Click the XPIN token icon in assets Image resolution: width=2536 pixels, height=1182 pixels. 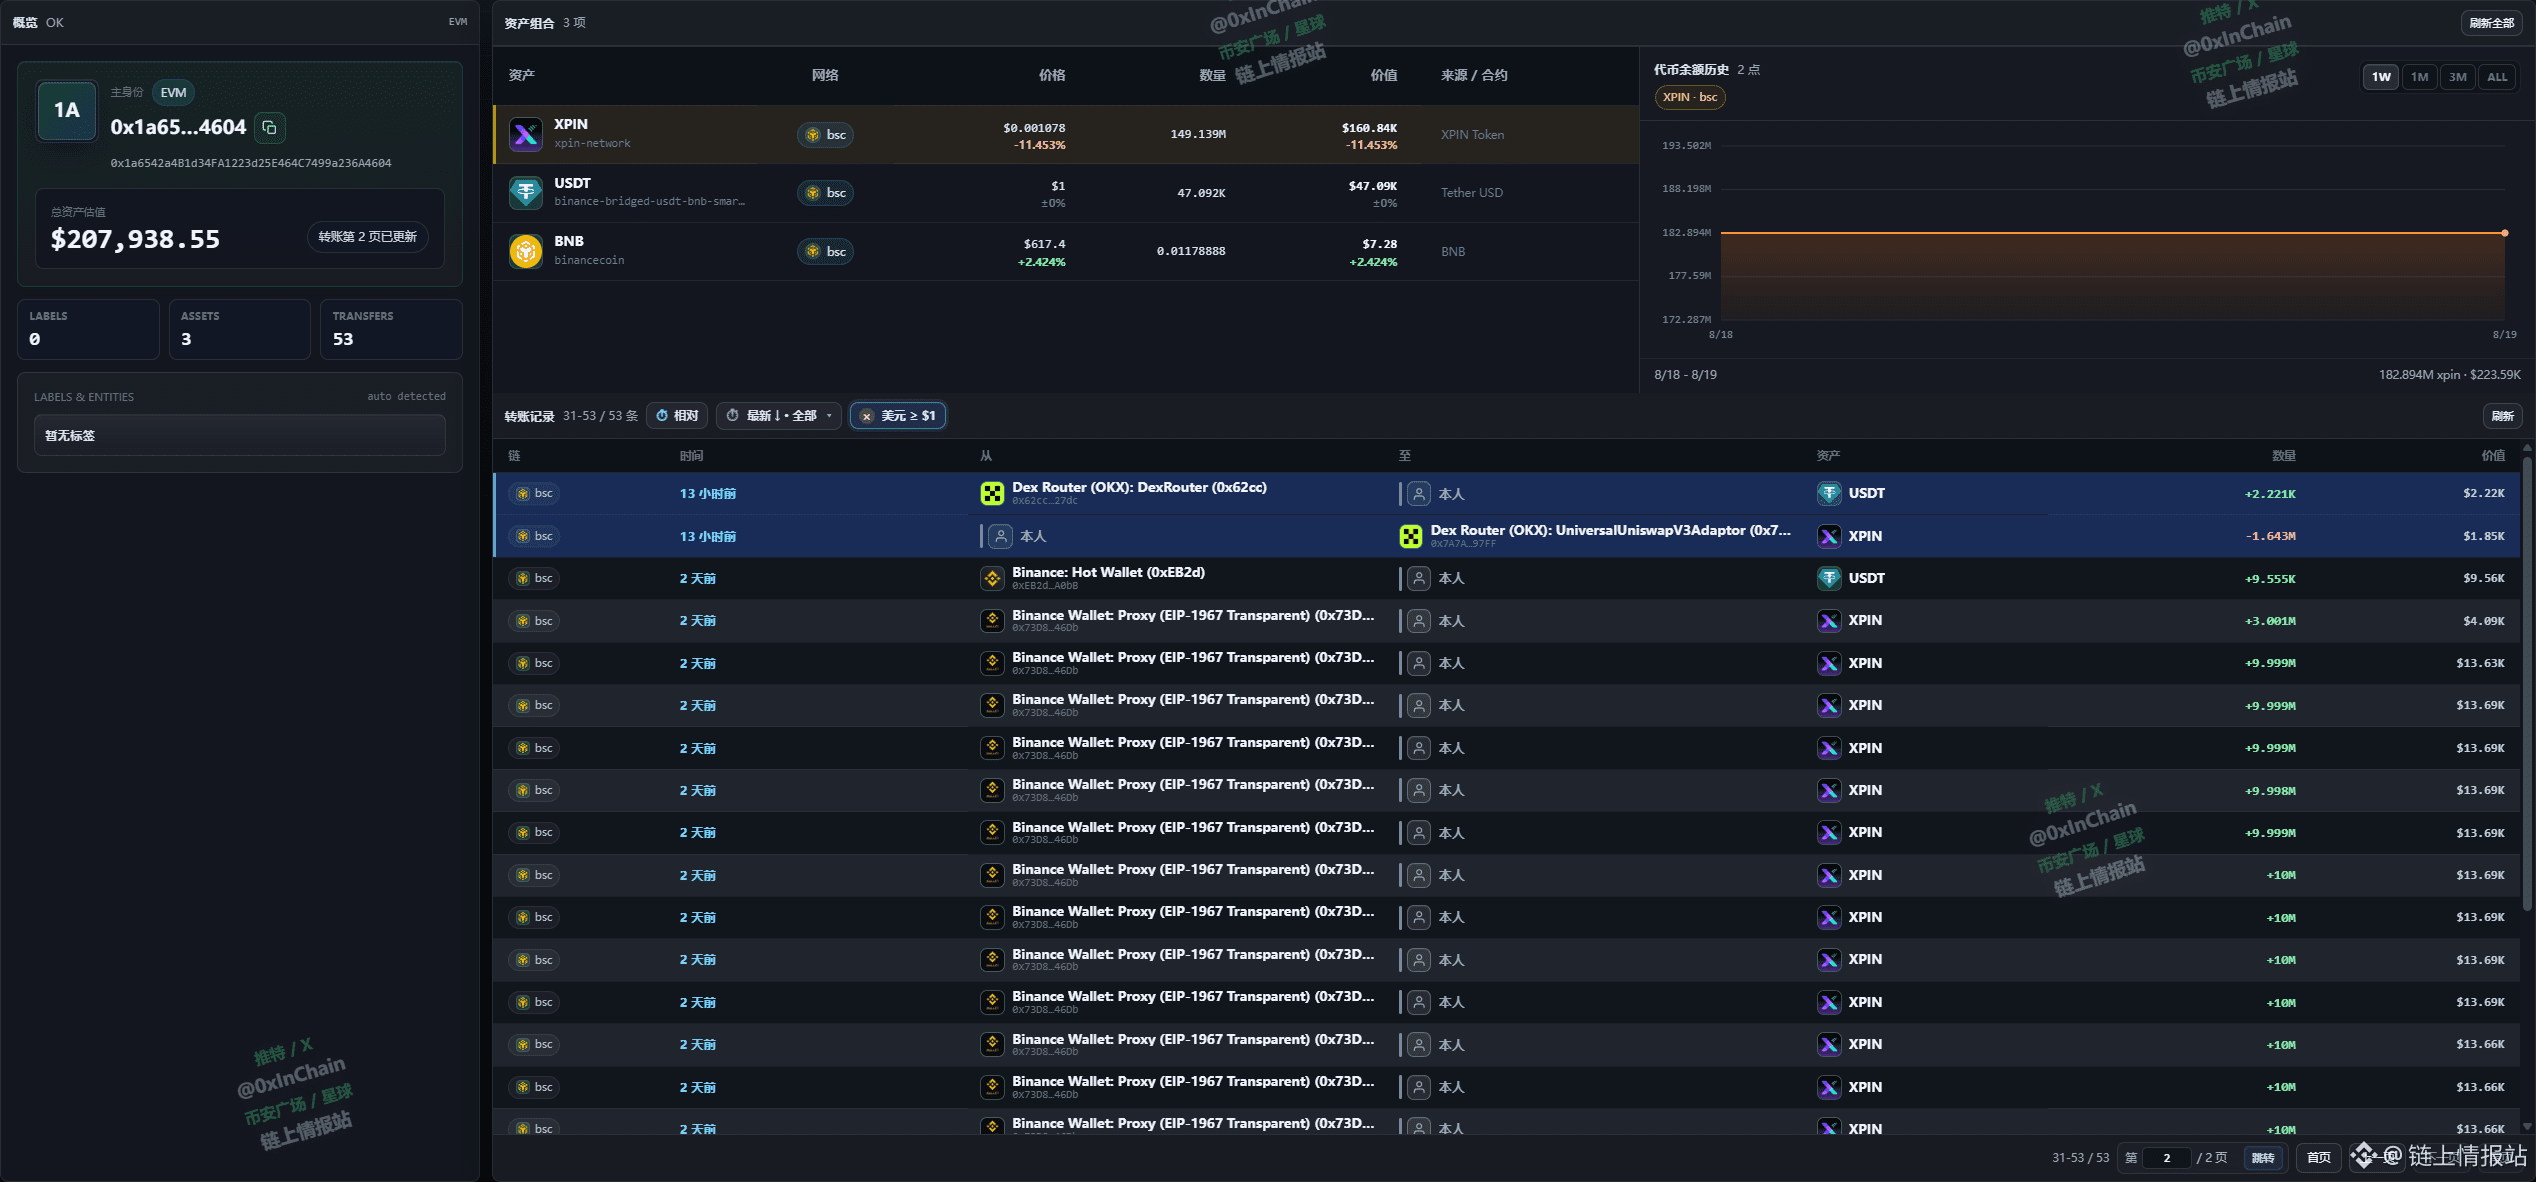525,134
